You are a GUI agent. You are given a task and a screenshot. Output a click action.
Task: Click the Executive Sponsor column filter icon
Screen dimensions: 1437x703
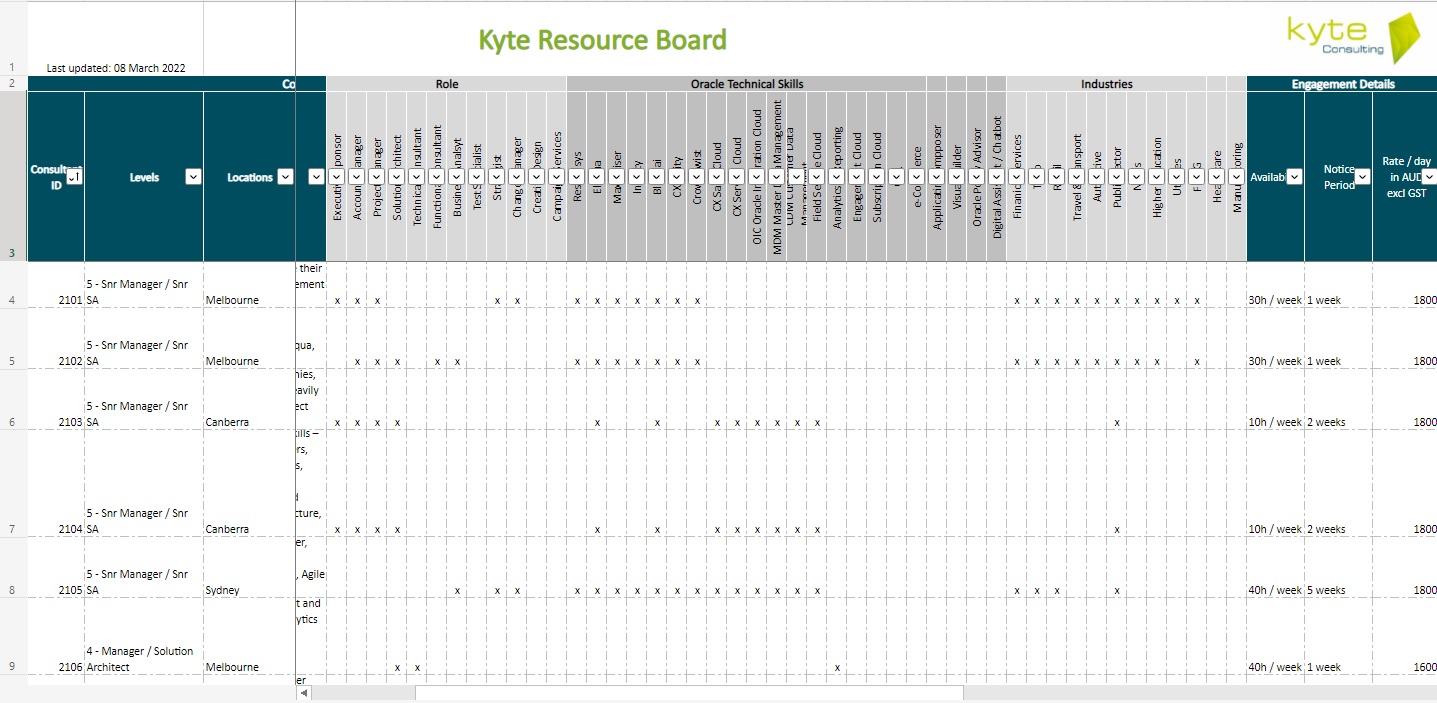pos(336,177)
